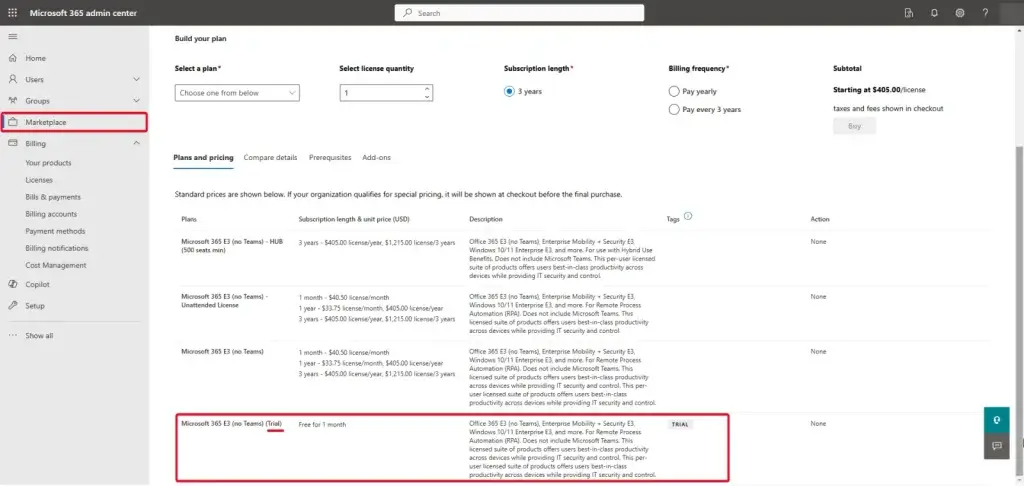Open Payment methods page
The image size is (1024, 486).
point(55,231)
